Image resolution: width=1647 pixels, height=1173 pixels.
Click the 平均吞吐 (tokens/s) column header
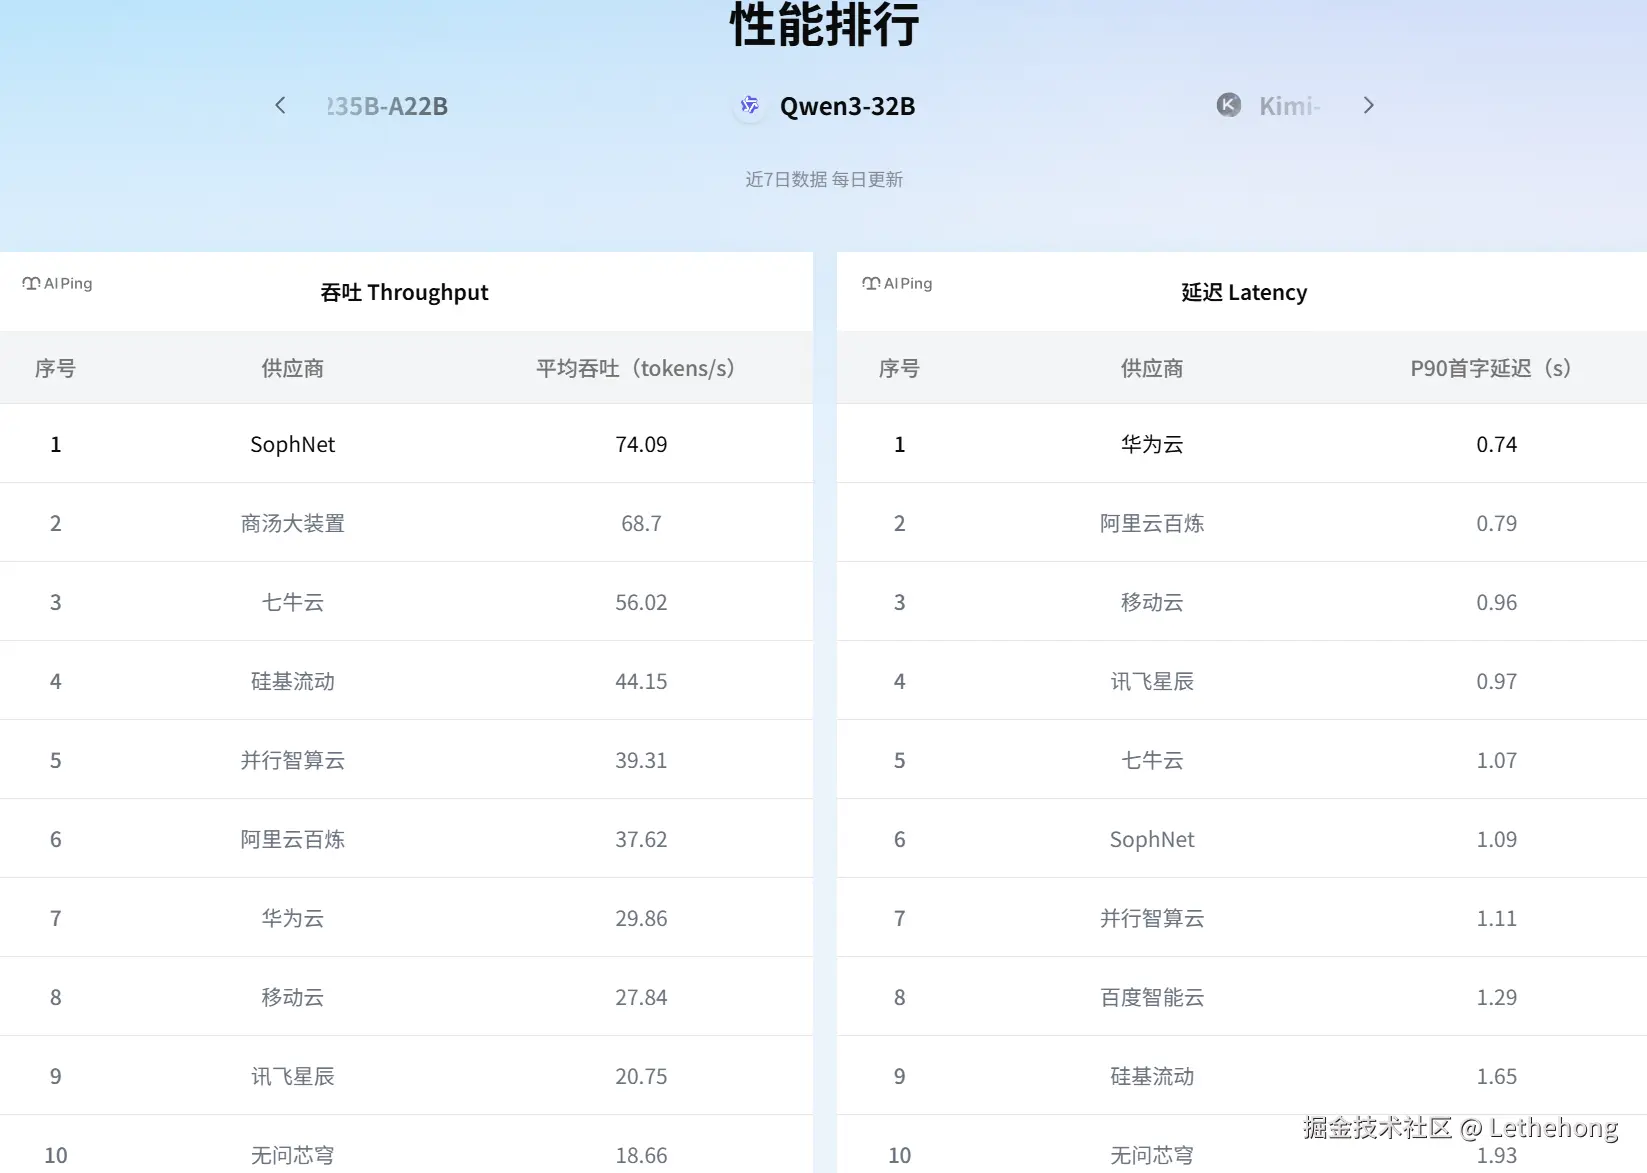click(636, 368)
